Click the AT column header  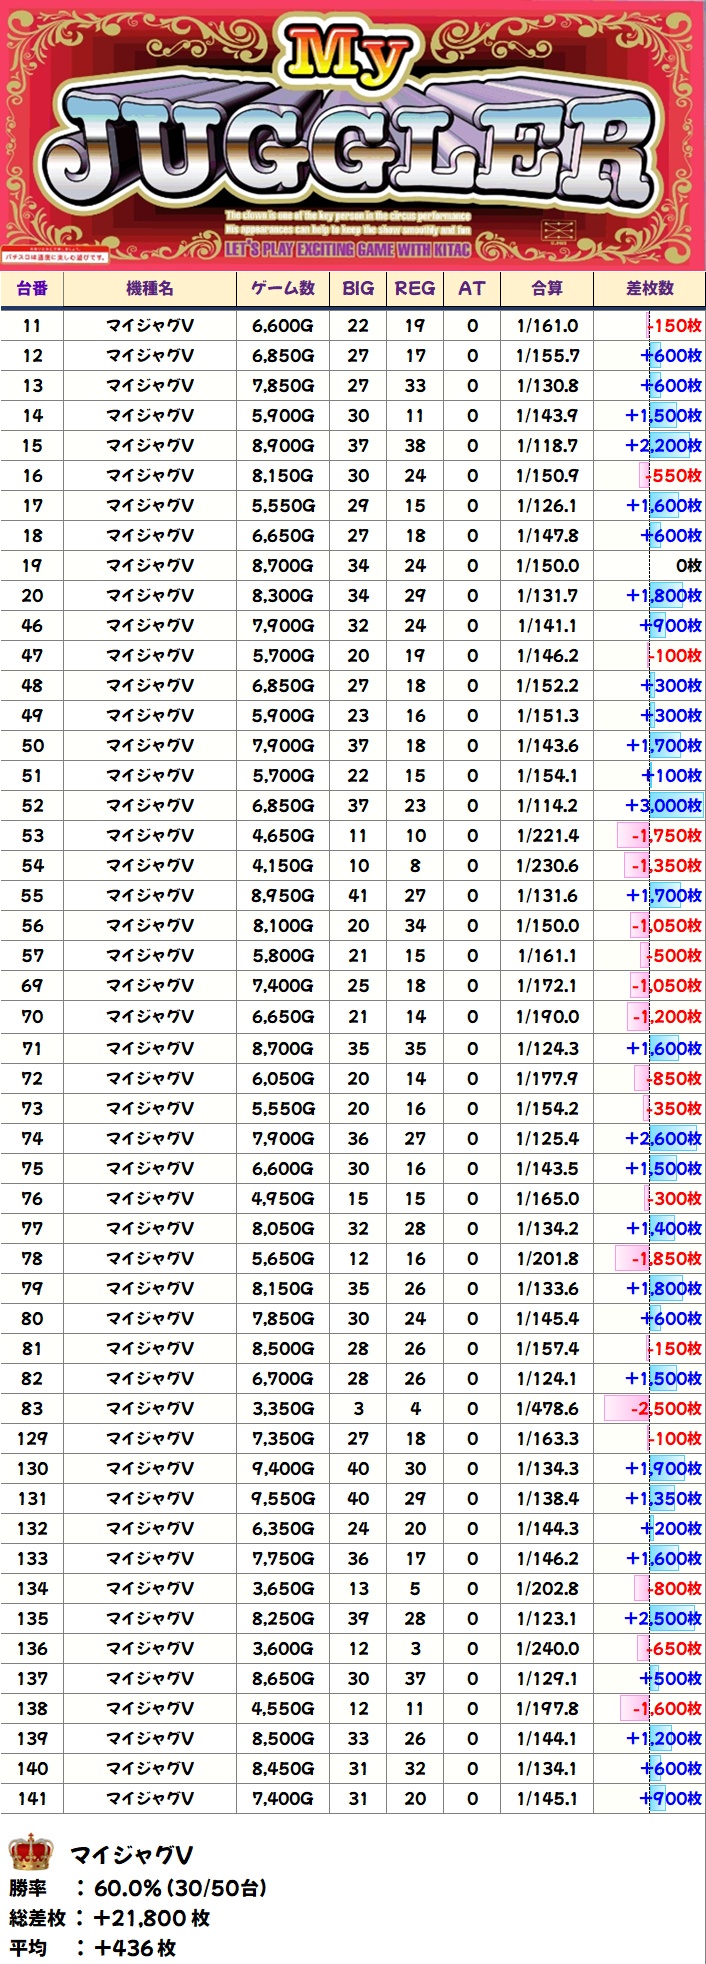point(472,288)
